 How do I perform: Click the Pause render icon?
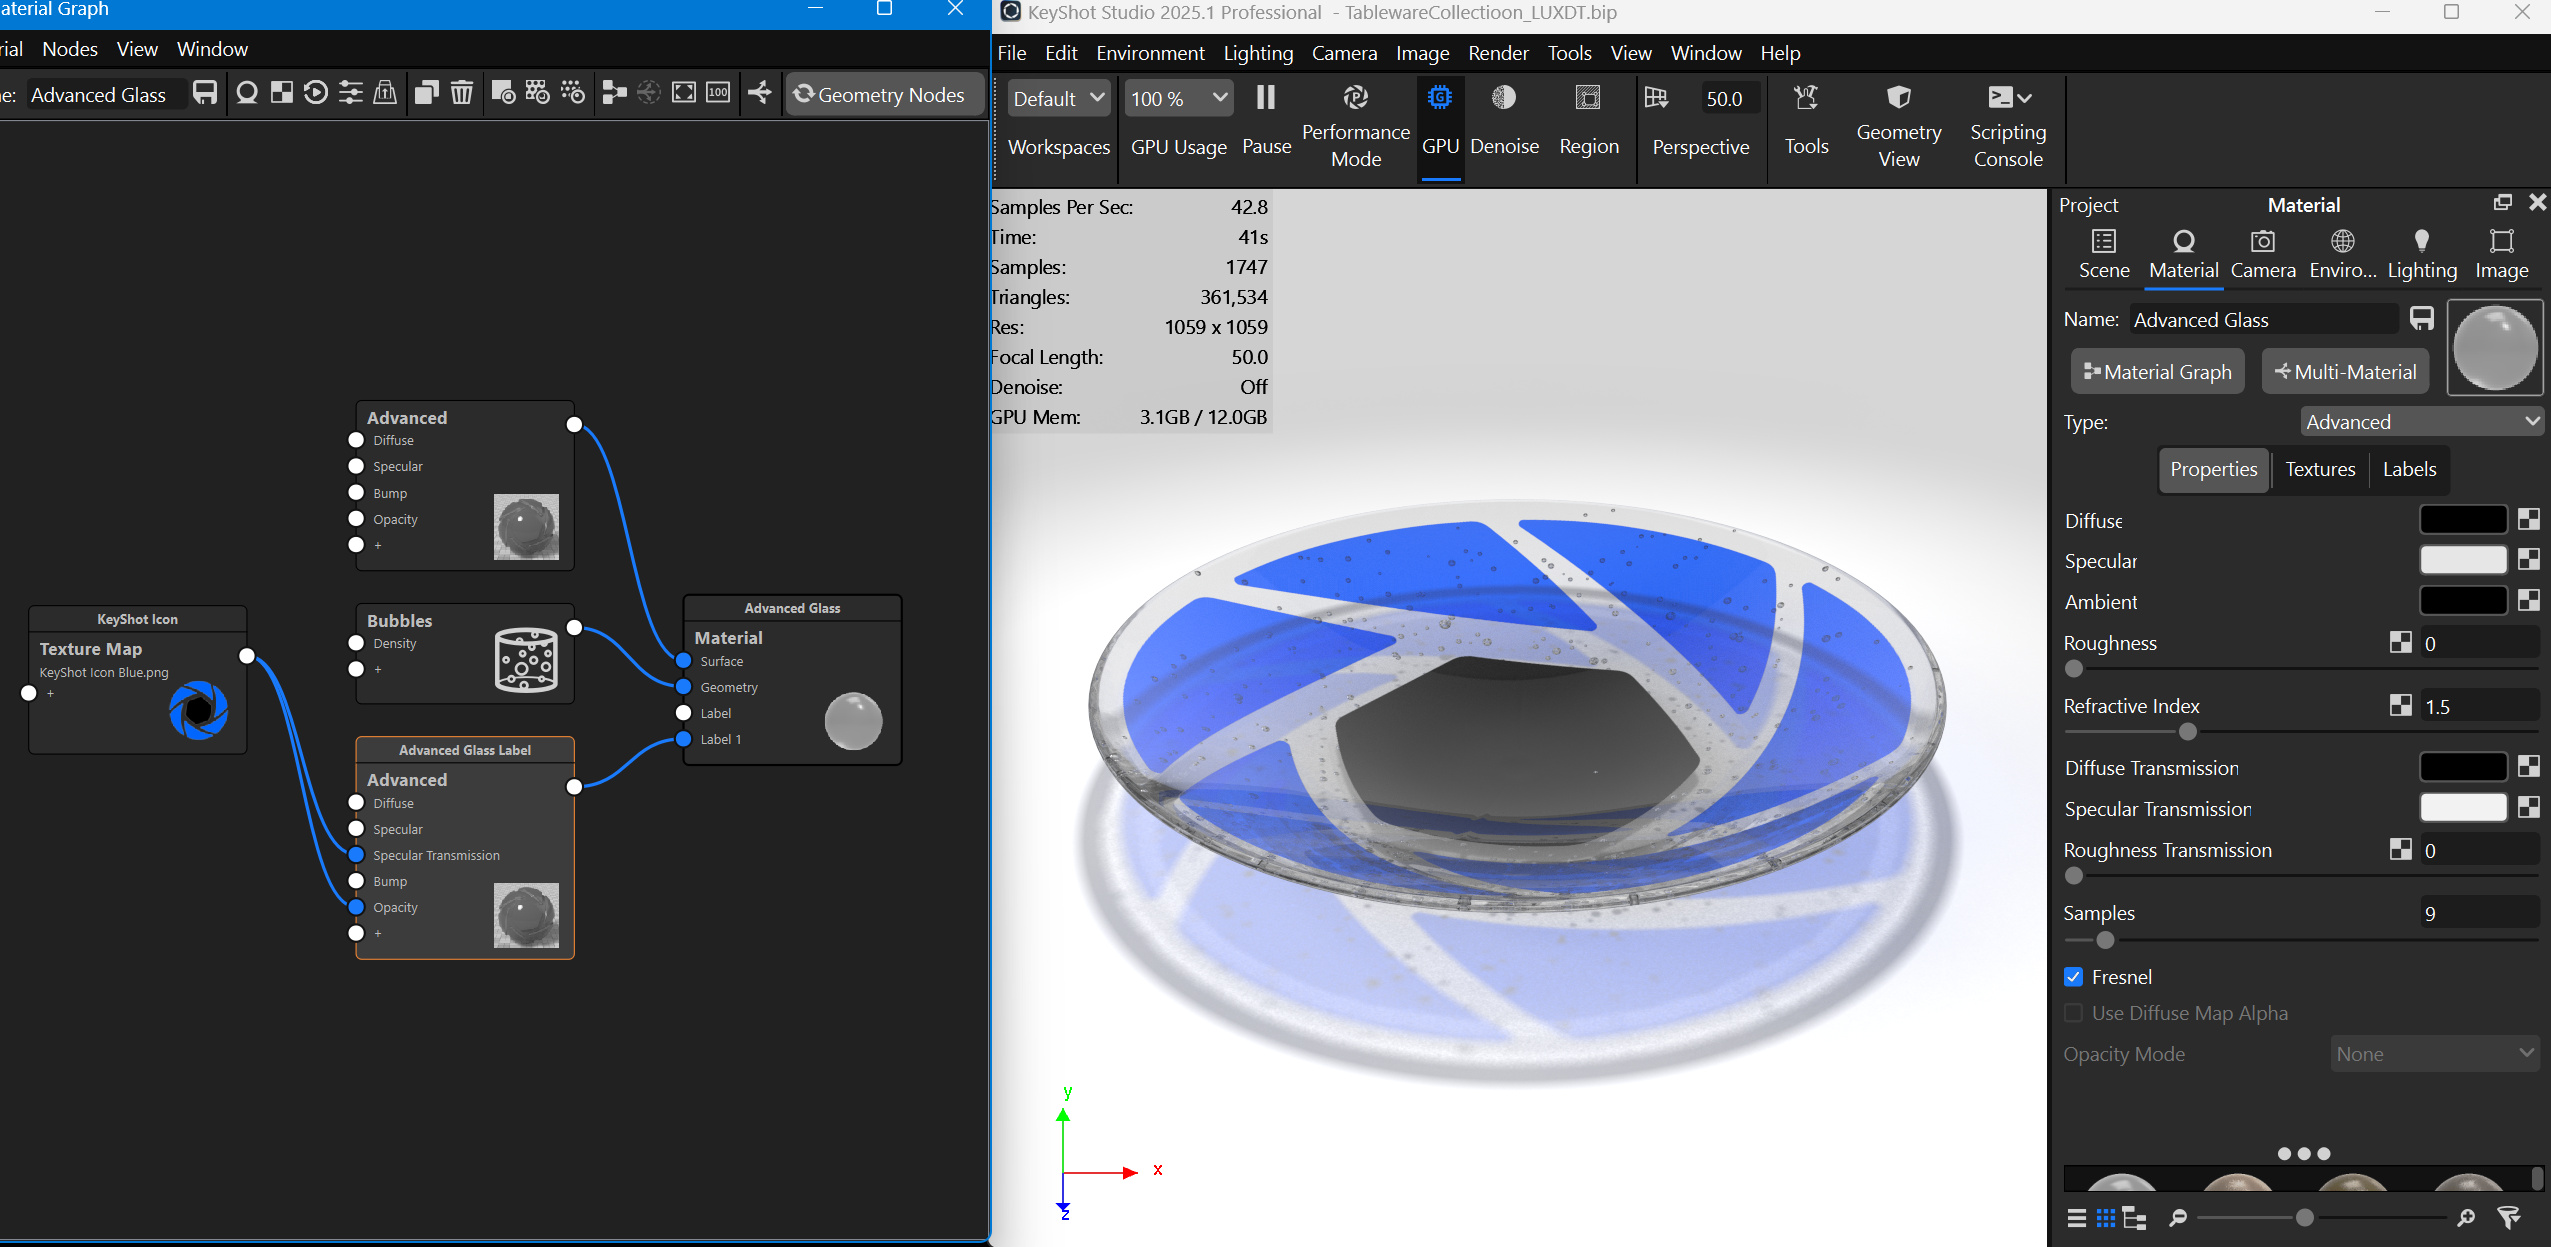click(x=1266, y=98)
